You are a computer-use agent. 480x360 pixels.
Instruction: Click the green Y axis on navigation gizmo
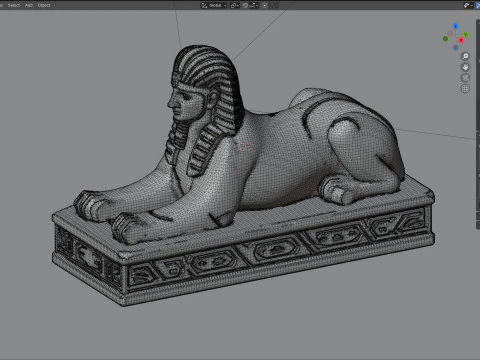click(466, 35)
